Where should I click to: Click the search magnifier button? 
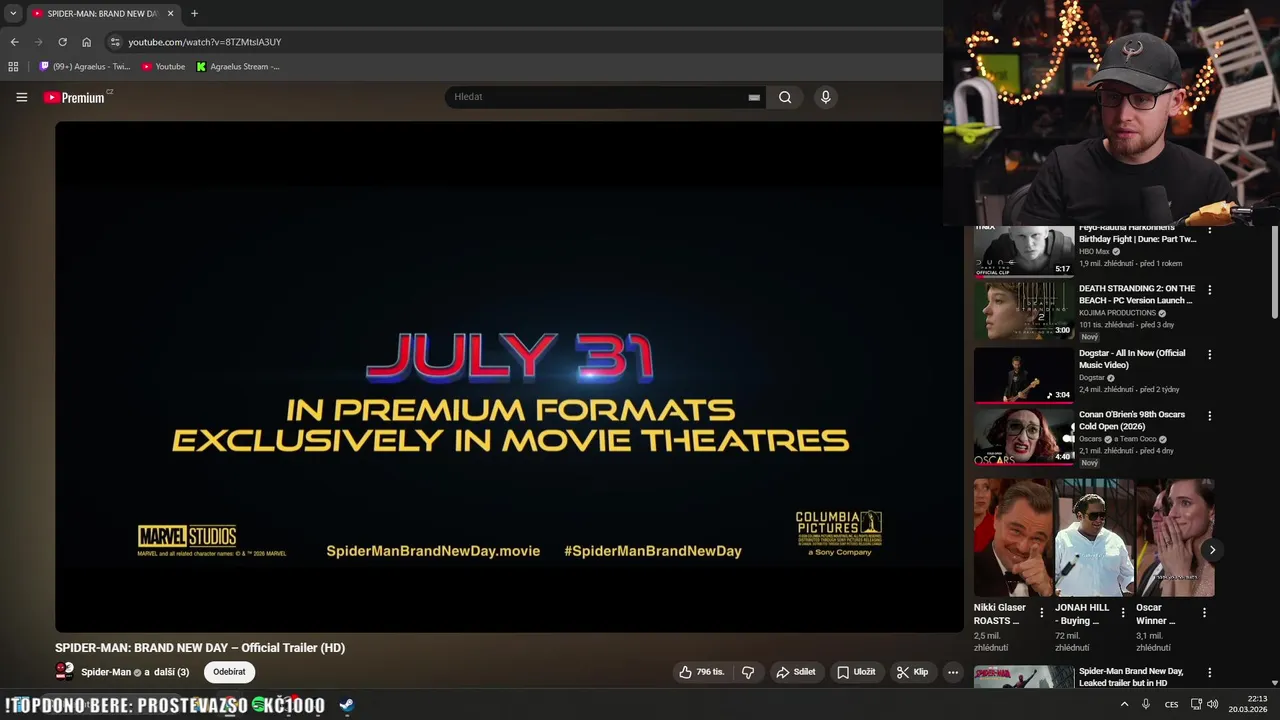pyautogui.click(x=785, y=97)
